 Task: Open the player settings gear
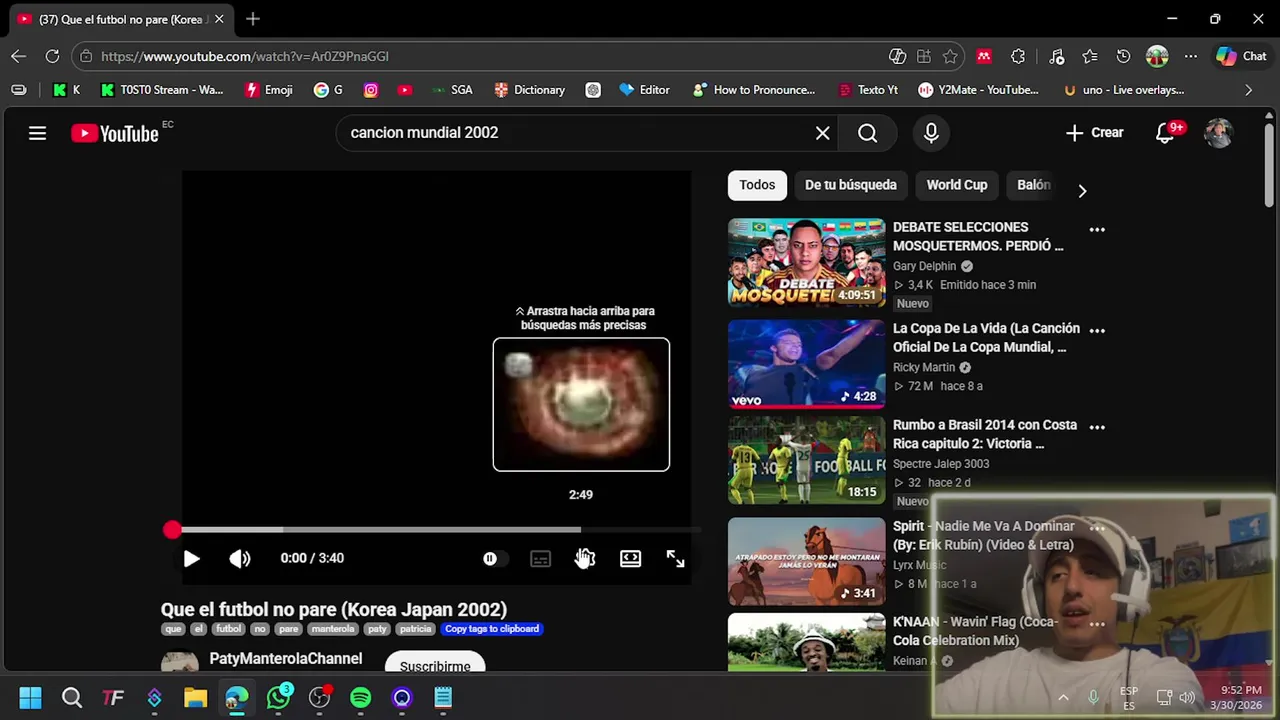pos(585,559)
